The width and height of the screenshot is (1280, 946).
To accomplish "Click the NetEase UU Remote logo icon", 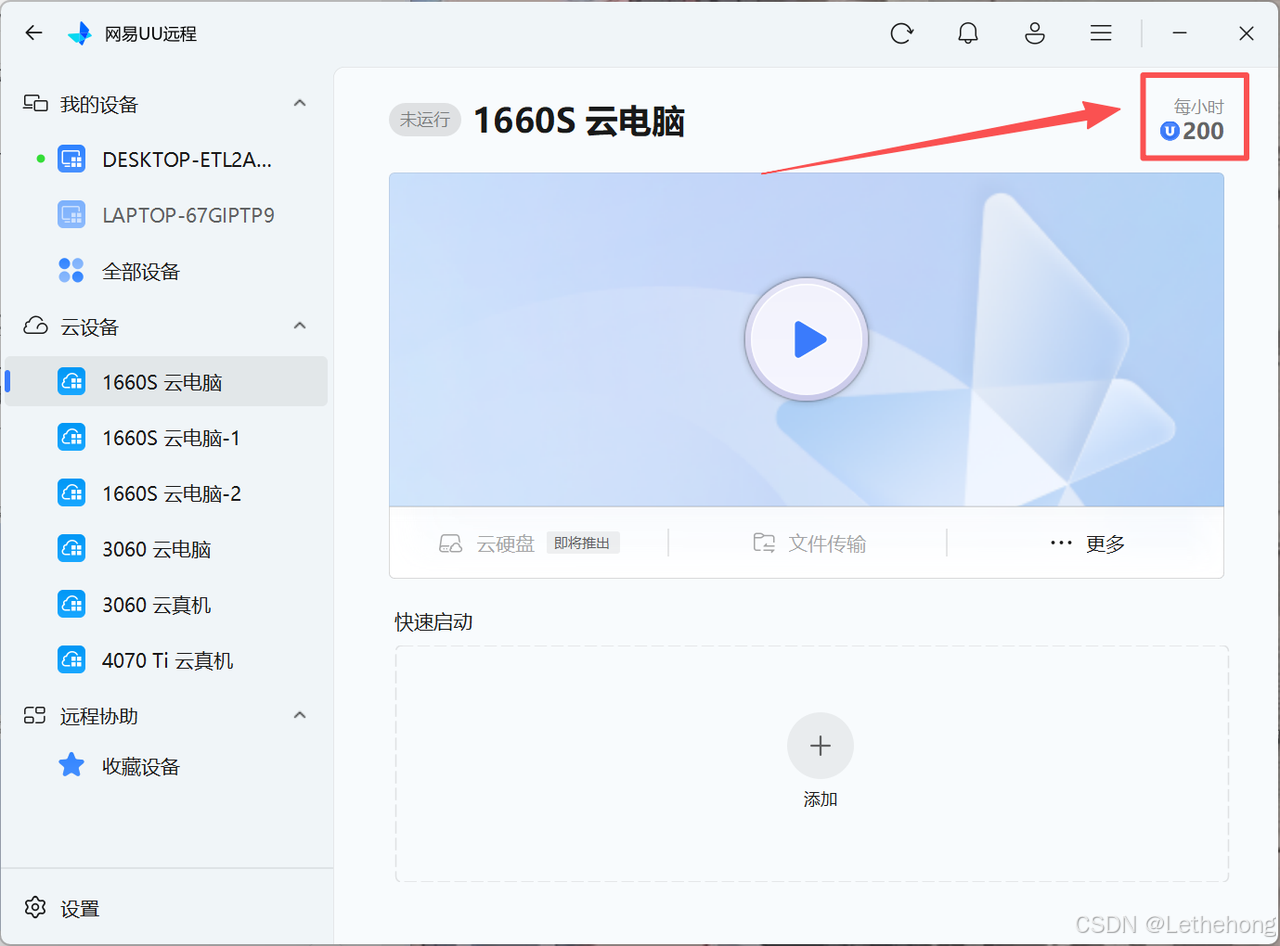I will pos(80,33).
